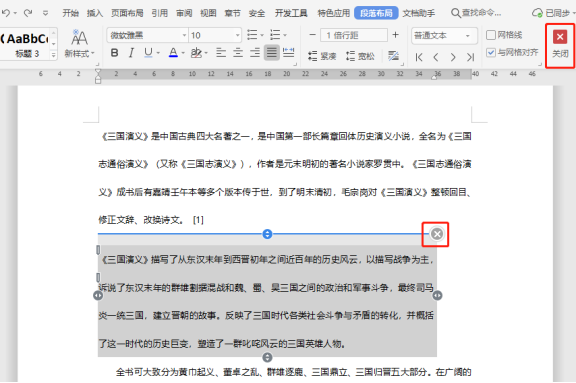Dismiss paragraph layout with gray circle X
This screenshot has width=576, height=383.
(437, 234)
